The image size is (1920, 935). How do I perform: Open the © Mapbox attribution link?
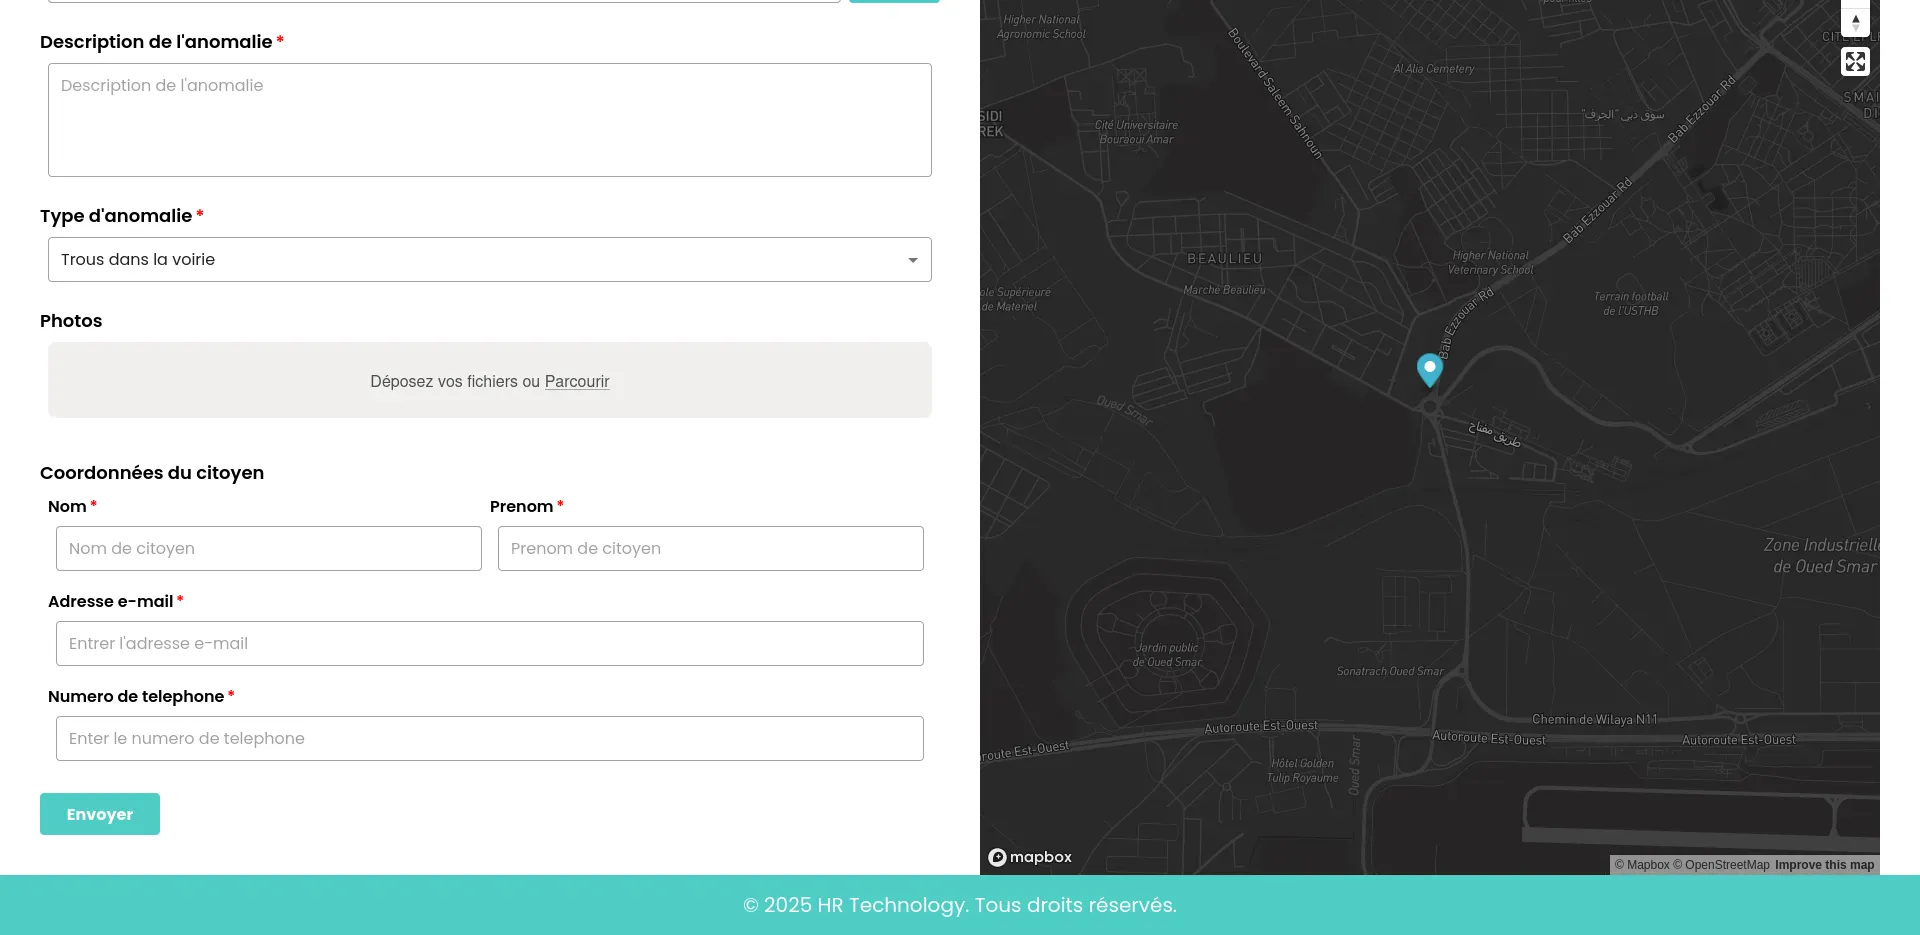click(x=1642, y=865)
